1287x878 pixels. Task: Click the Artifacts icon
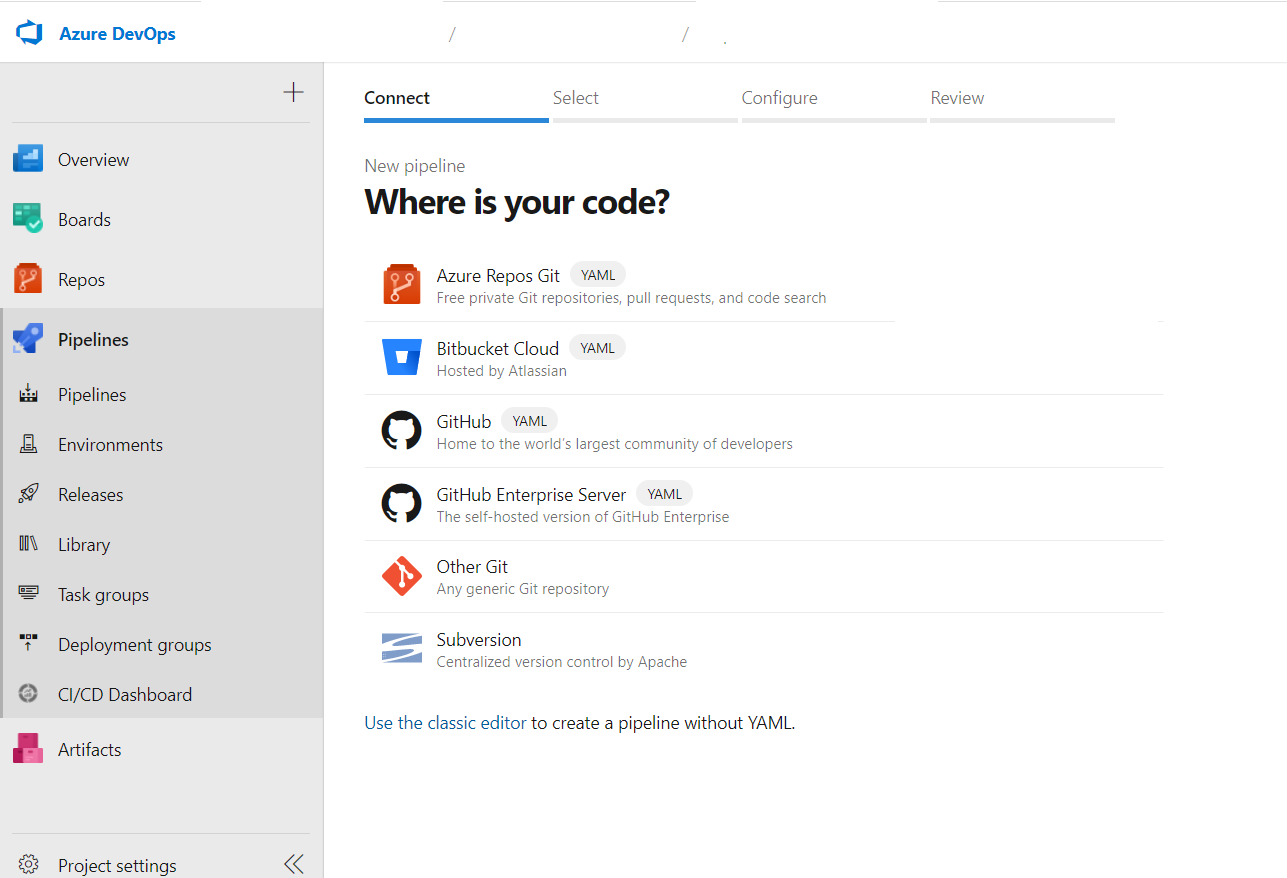point(28,749)
